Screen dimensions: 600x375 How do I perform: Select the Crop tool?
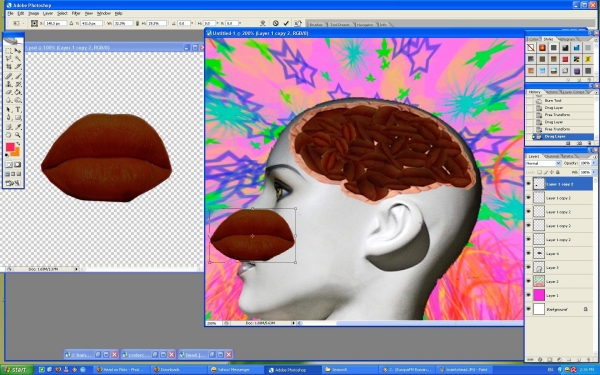pyautogui.click(x=9, y=67)
